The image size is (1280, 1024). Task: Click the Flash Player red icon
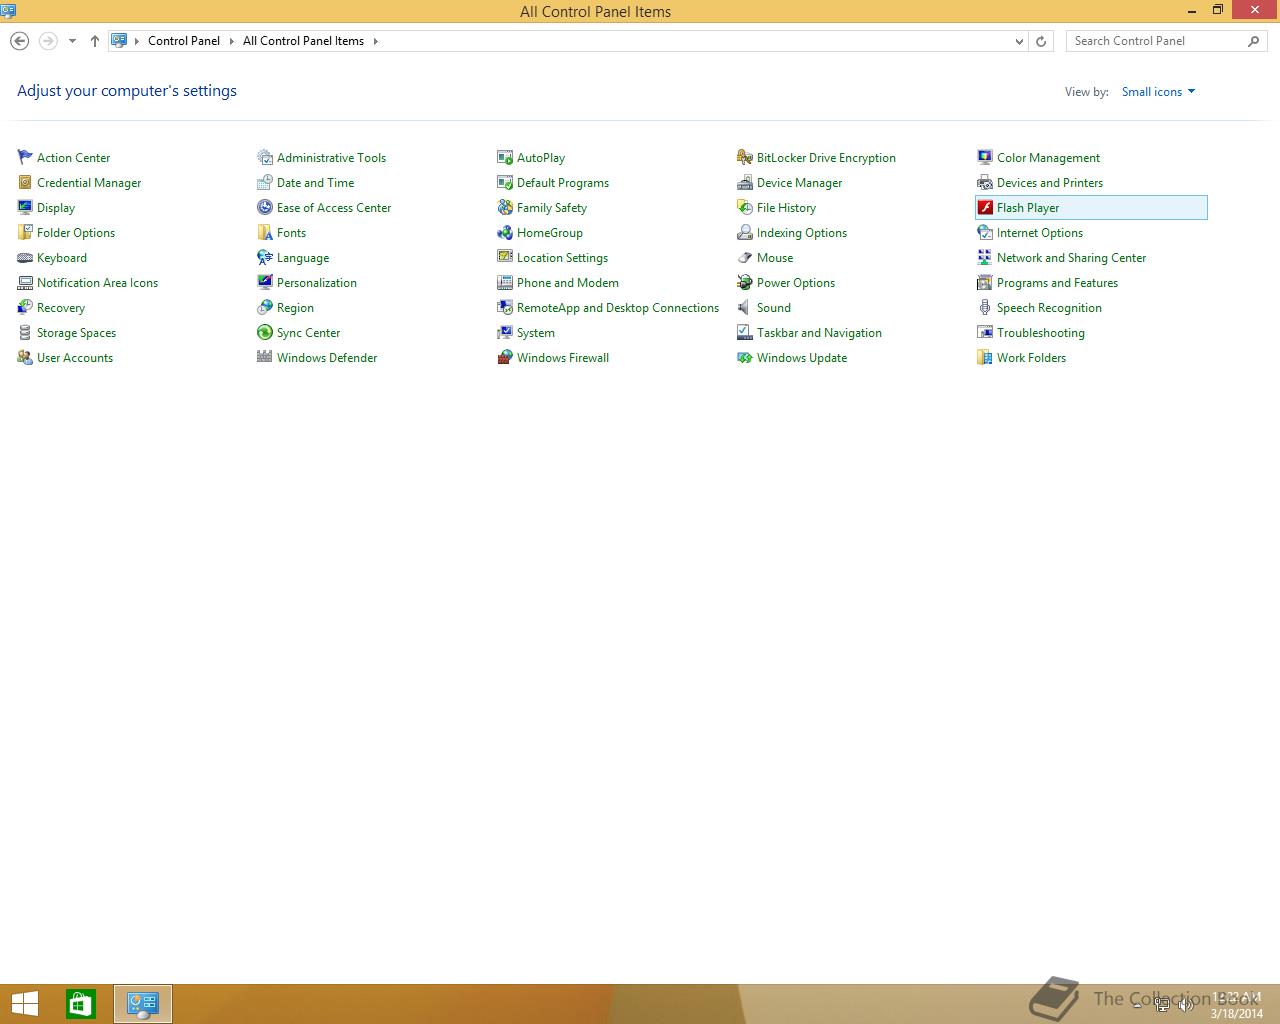pos(985,207)
